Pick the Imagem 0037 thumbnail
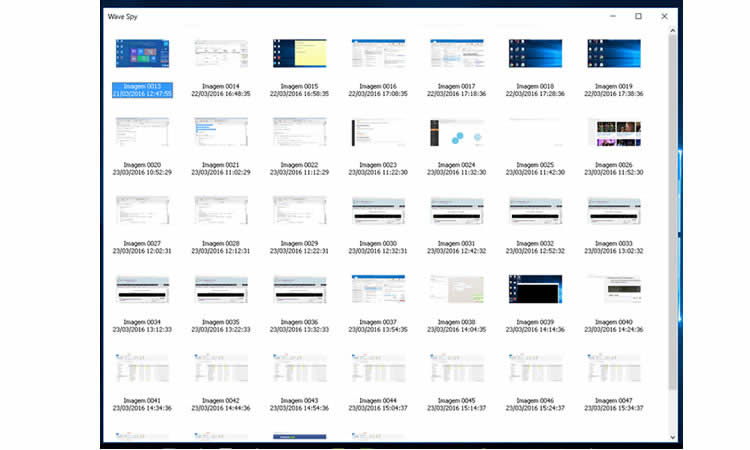This screenshot has height=450, width=750. 377,289
